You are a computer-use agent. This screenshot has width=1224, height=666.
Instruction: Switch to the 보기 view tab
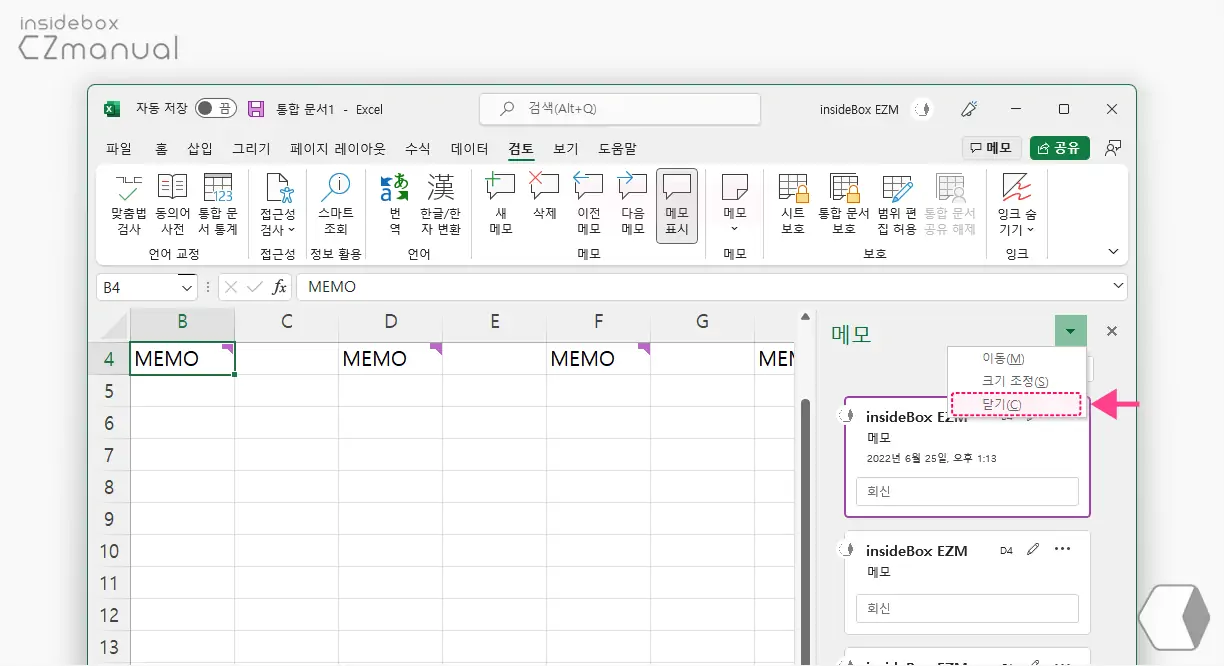pos(566,148)
